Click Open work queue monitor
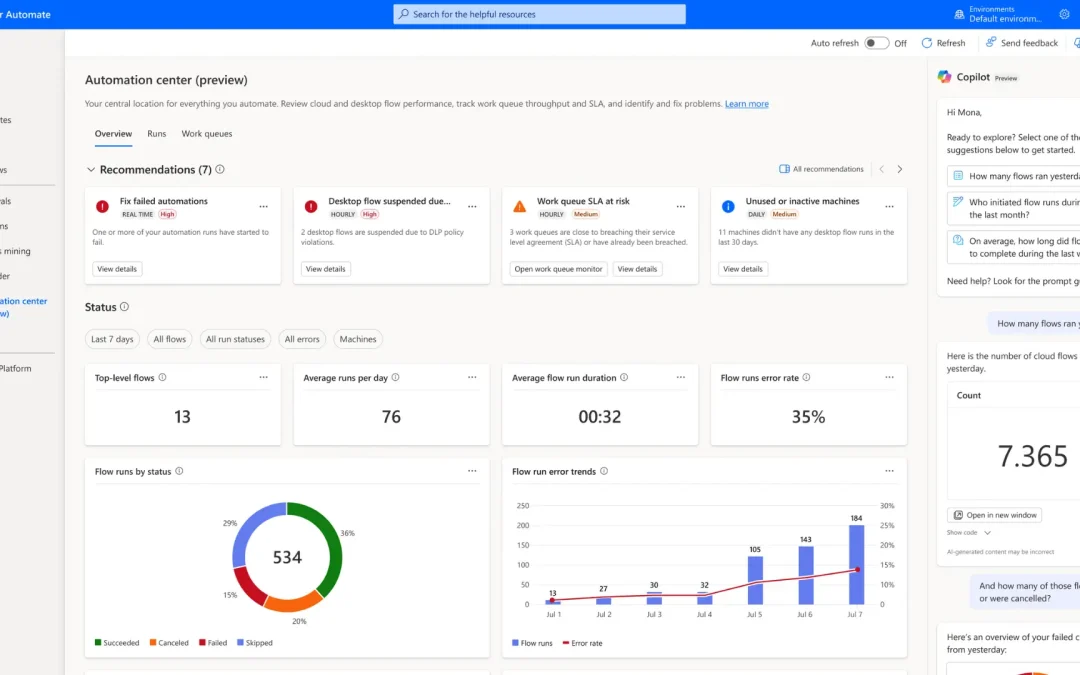This screenshot has width=1080, height=675. click(558, 269)
